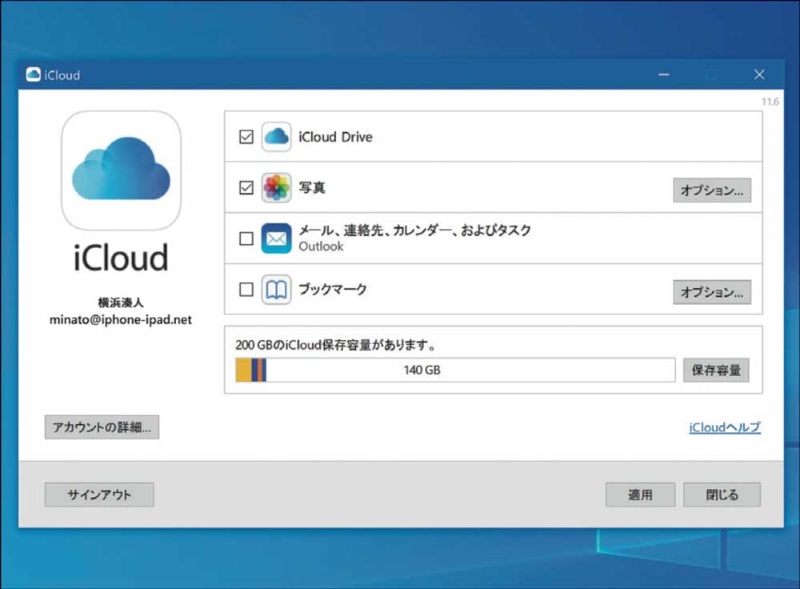800x589 pixels.
Task: Enable the mail, contacts, calendar checkbox
Action: 246,239
